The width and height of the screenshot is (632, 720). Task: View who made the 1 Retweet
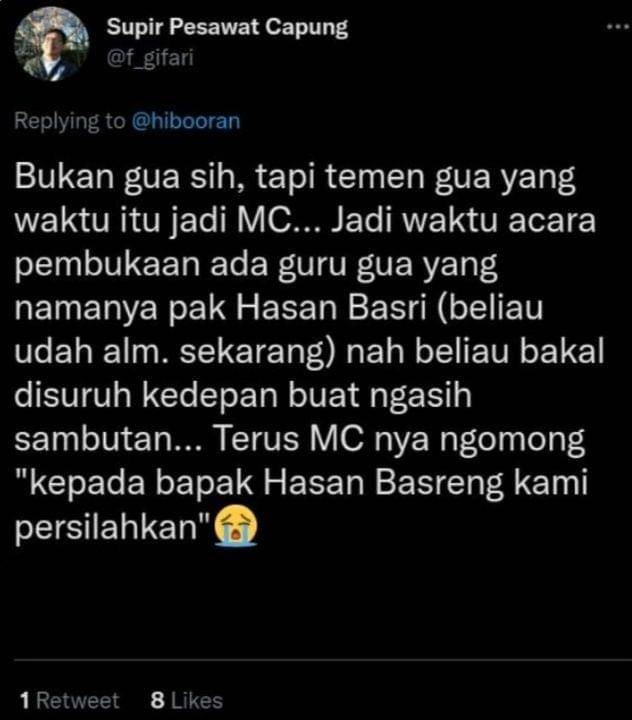(x=69, y=700)
